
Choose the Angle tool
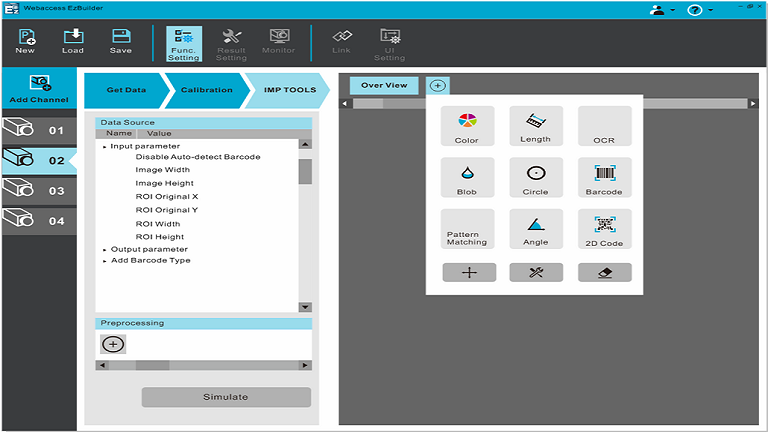tap(536, 229)
